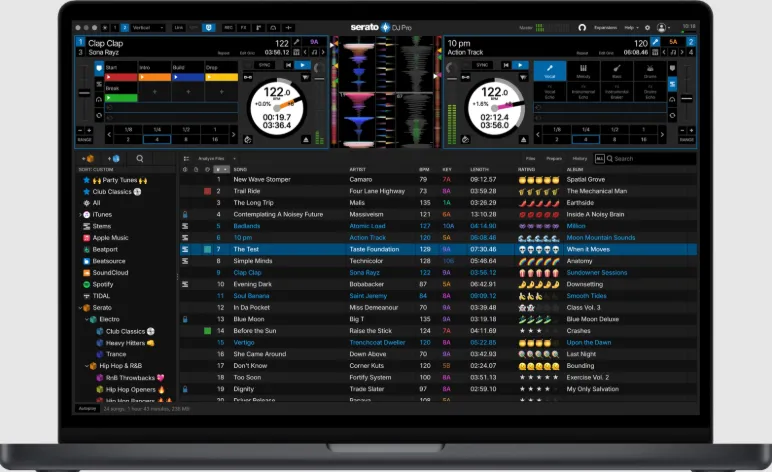Select the Drums stem pad
This screenshot has height=472, width=772.
point(650,71)
